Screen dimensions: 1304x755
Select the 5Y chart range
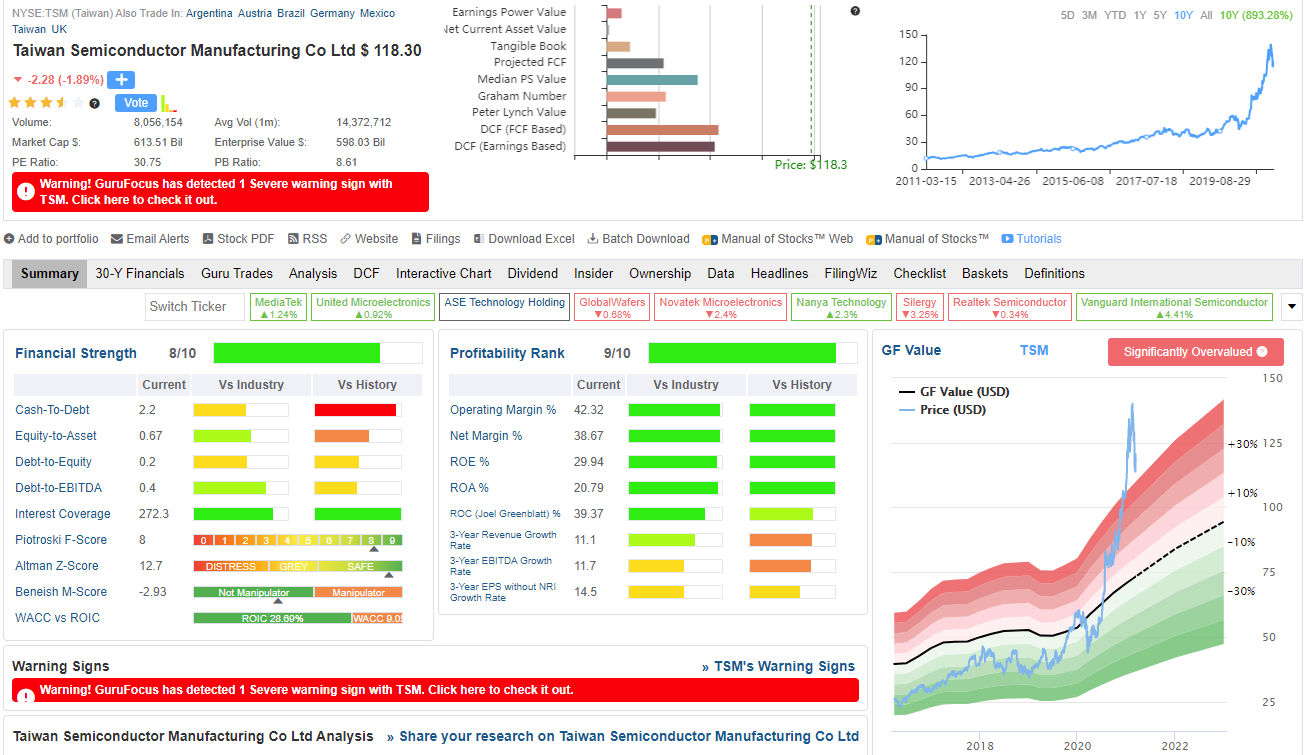(x=1160, y=15)
